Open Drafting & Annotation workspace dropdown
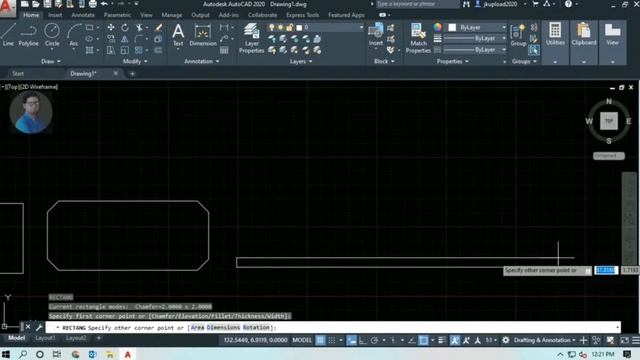The image size is (640, 360). point(544,340)
